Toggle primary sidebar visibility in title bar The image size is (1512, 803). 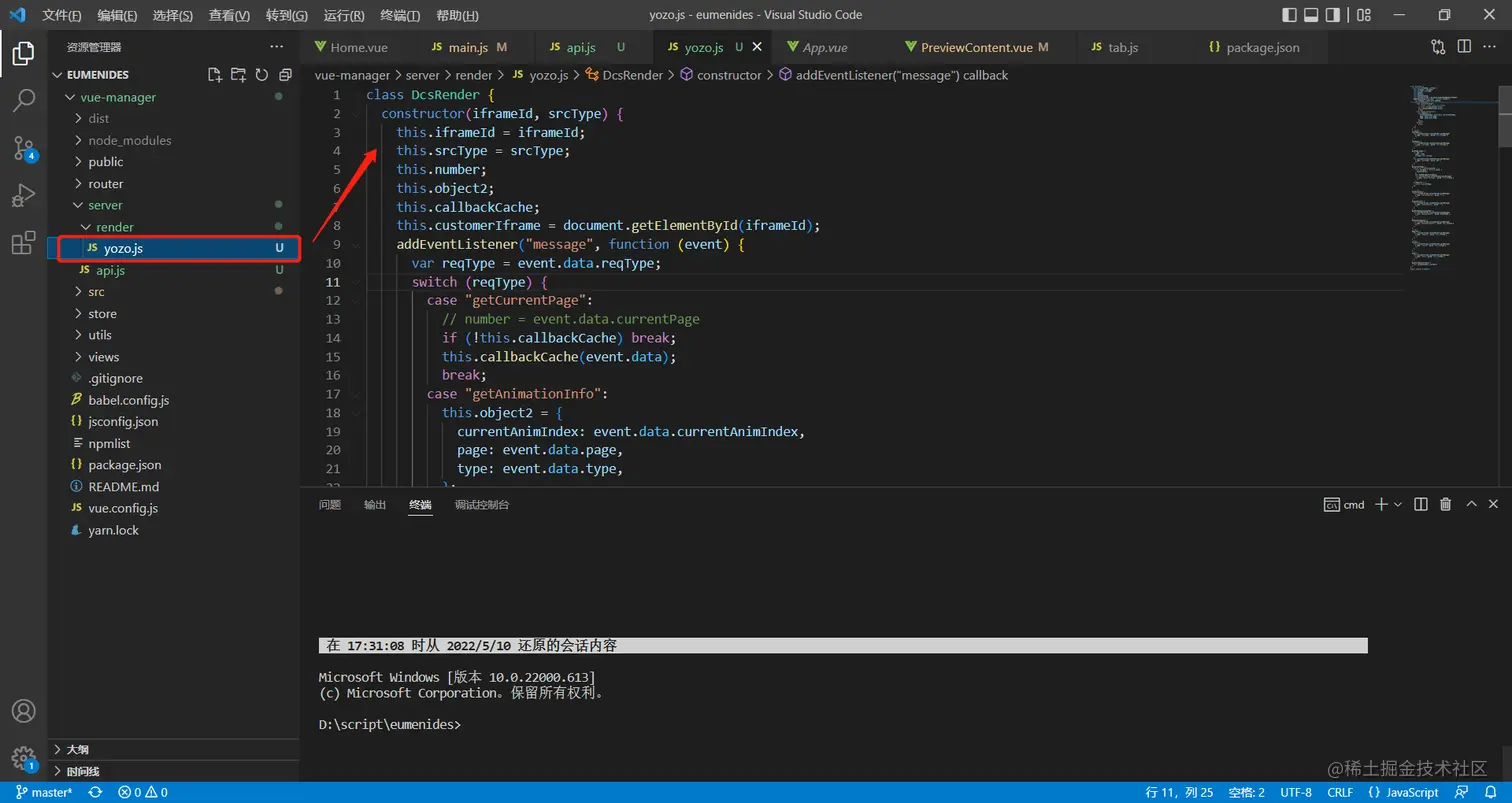coord(1290,15)
